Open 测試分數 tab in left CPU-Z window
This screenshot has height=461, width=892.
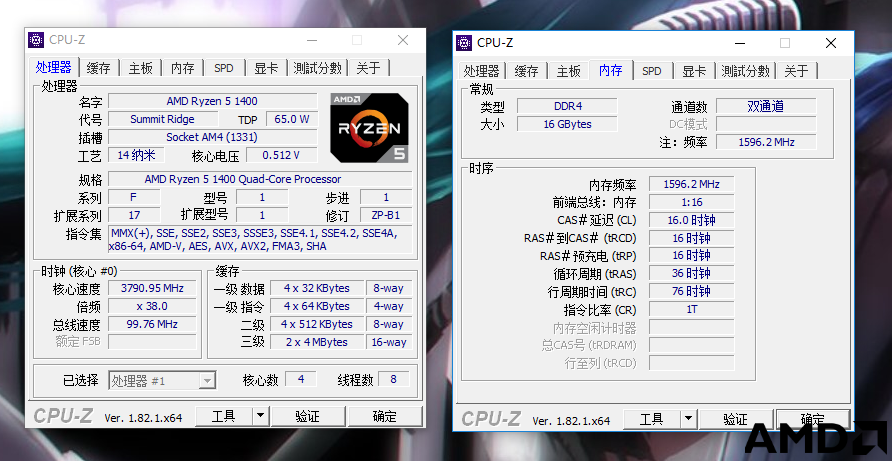[x=317, y=68]
